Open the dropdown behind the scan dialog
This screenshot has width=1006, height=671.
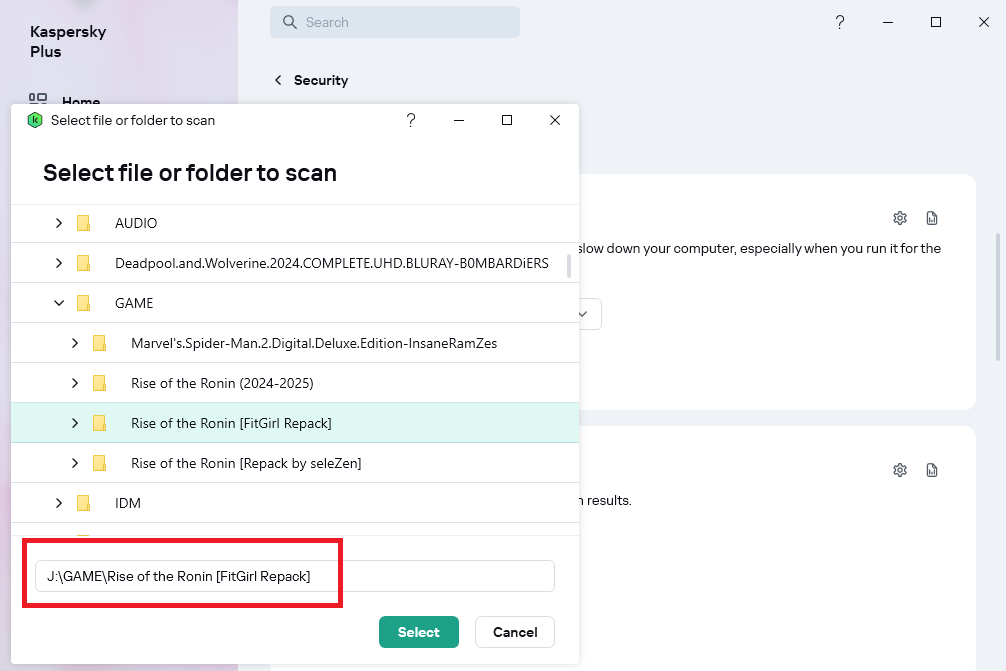[590, 314]
